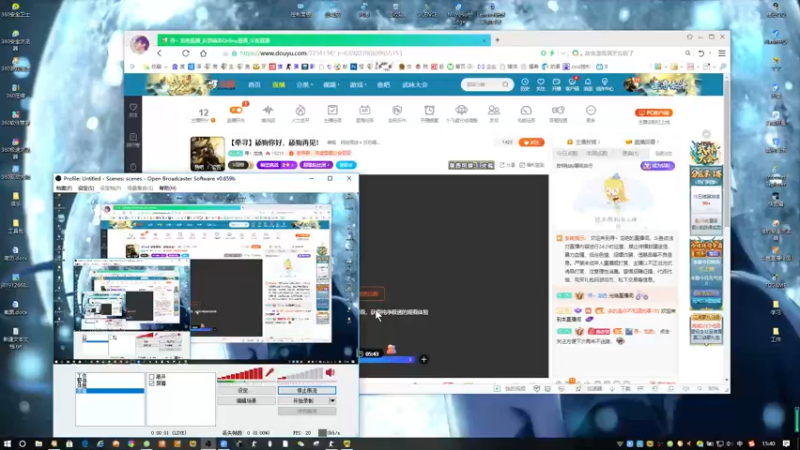Open the waveform icon in streamer toolbar
This screenshot has width=800, height=450.
pos(268,110)
